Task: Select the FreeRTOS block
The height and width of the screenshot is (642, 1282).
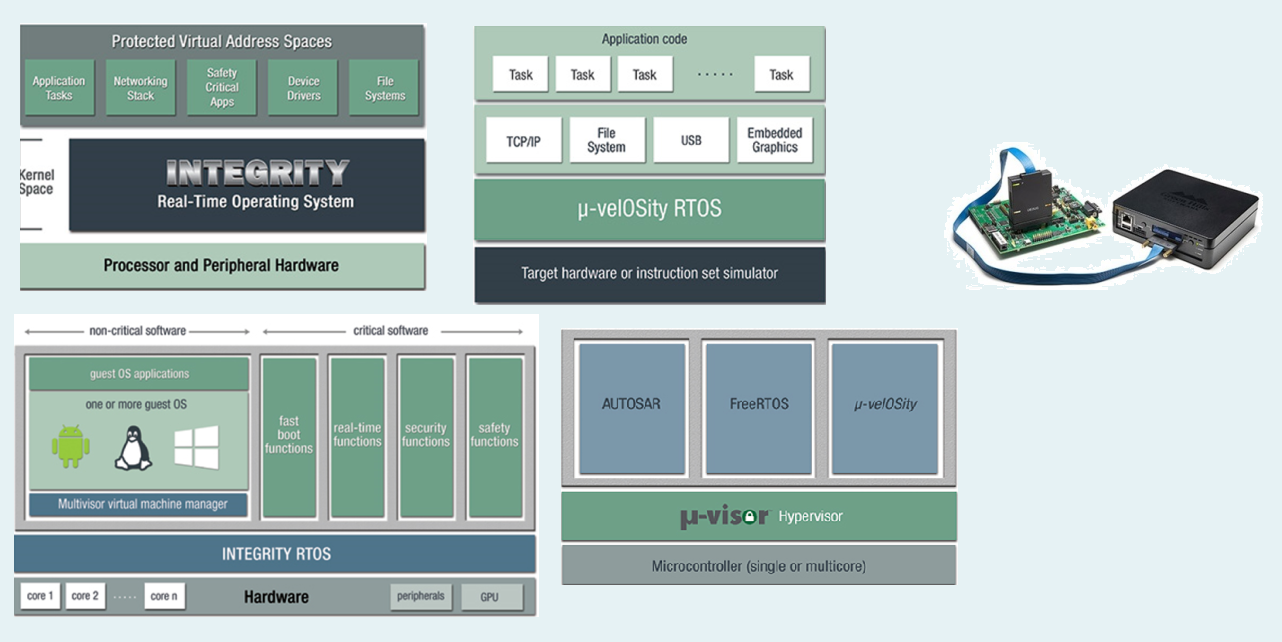Action: (759, 408)
